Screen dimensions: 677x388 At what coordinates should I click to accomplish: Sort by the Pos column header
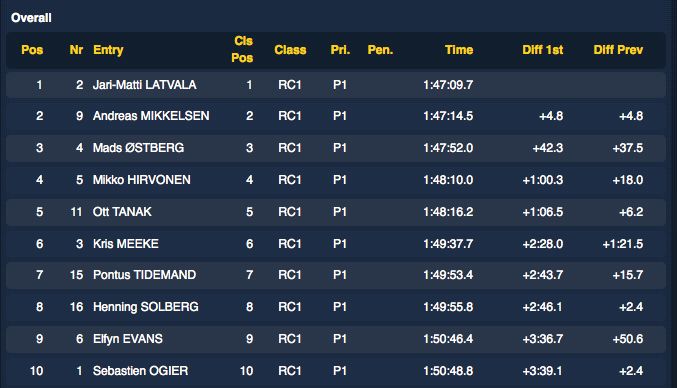[x=32, y=50]
